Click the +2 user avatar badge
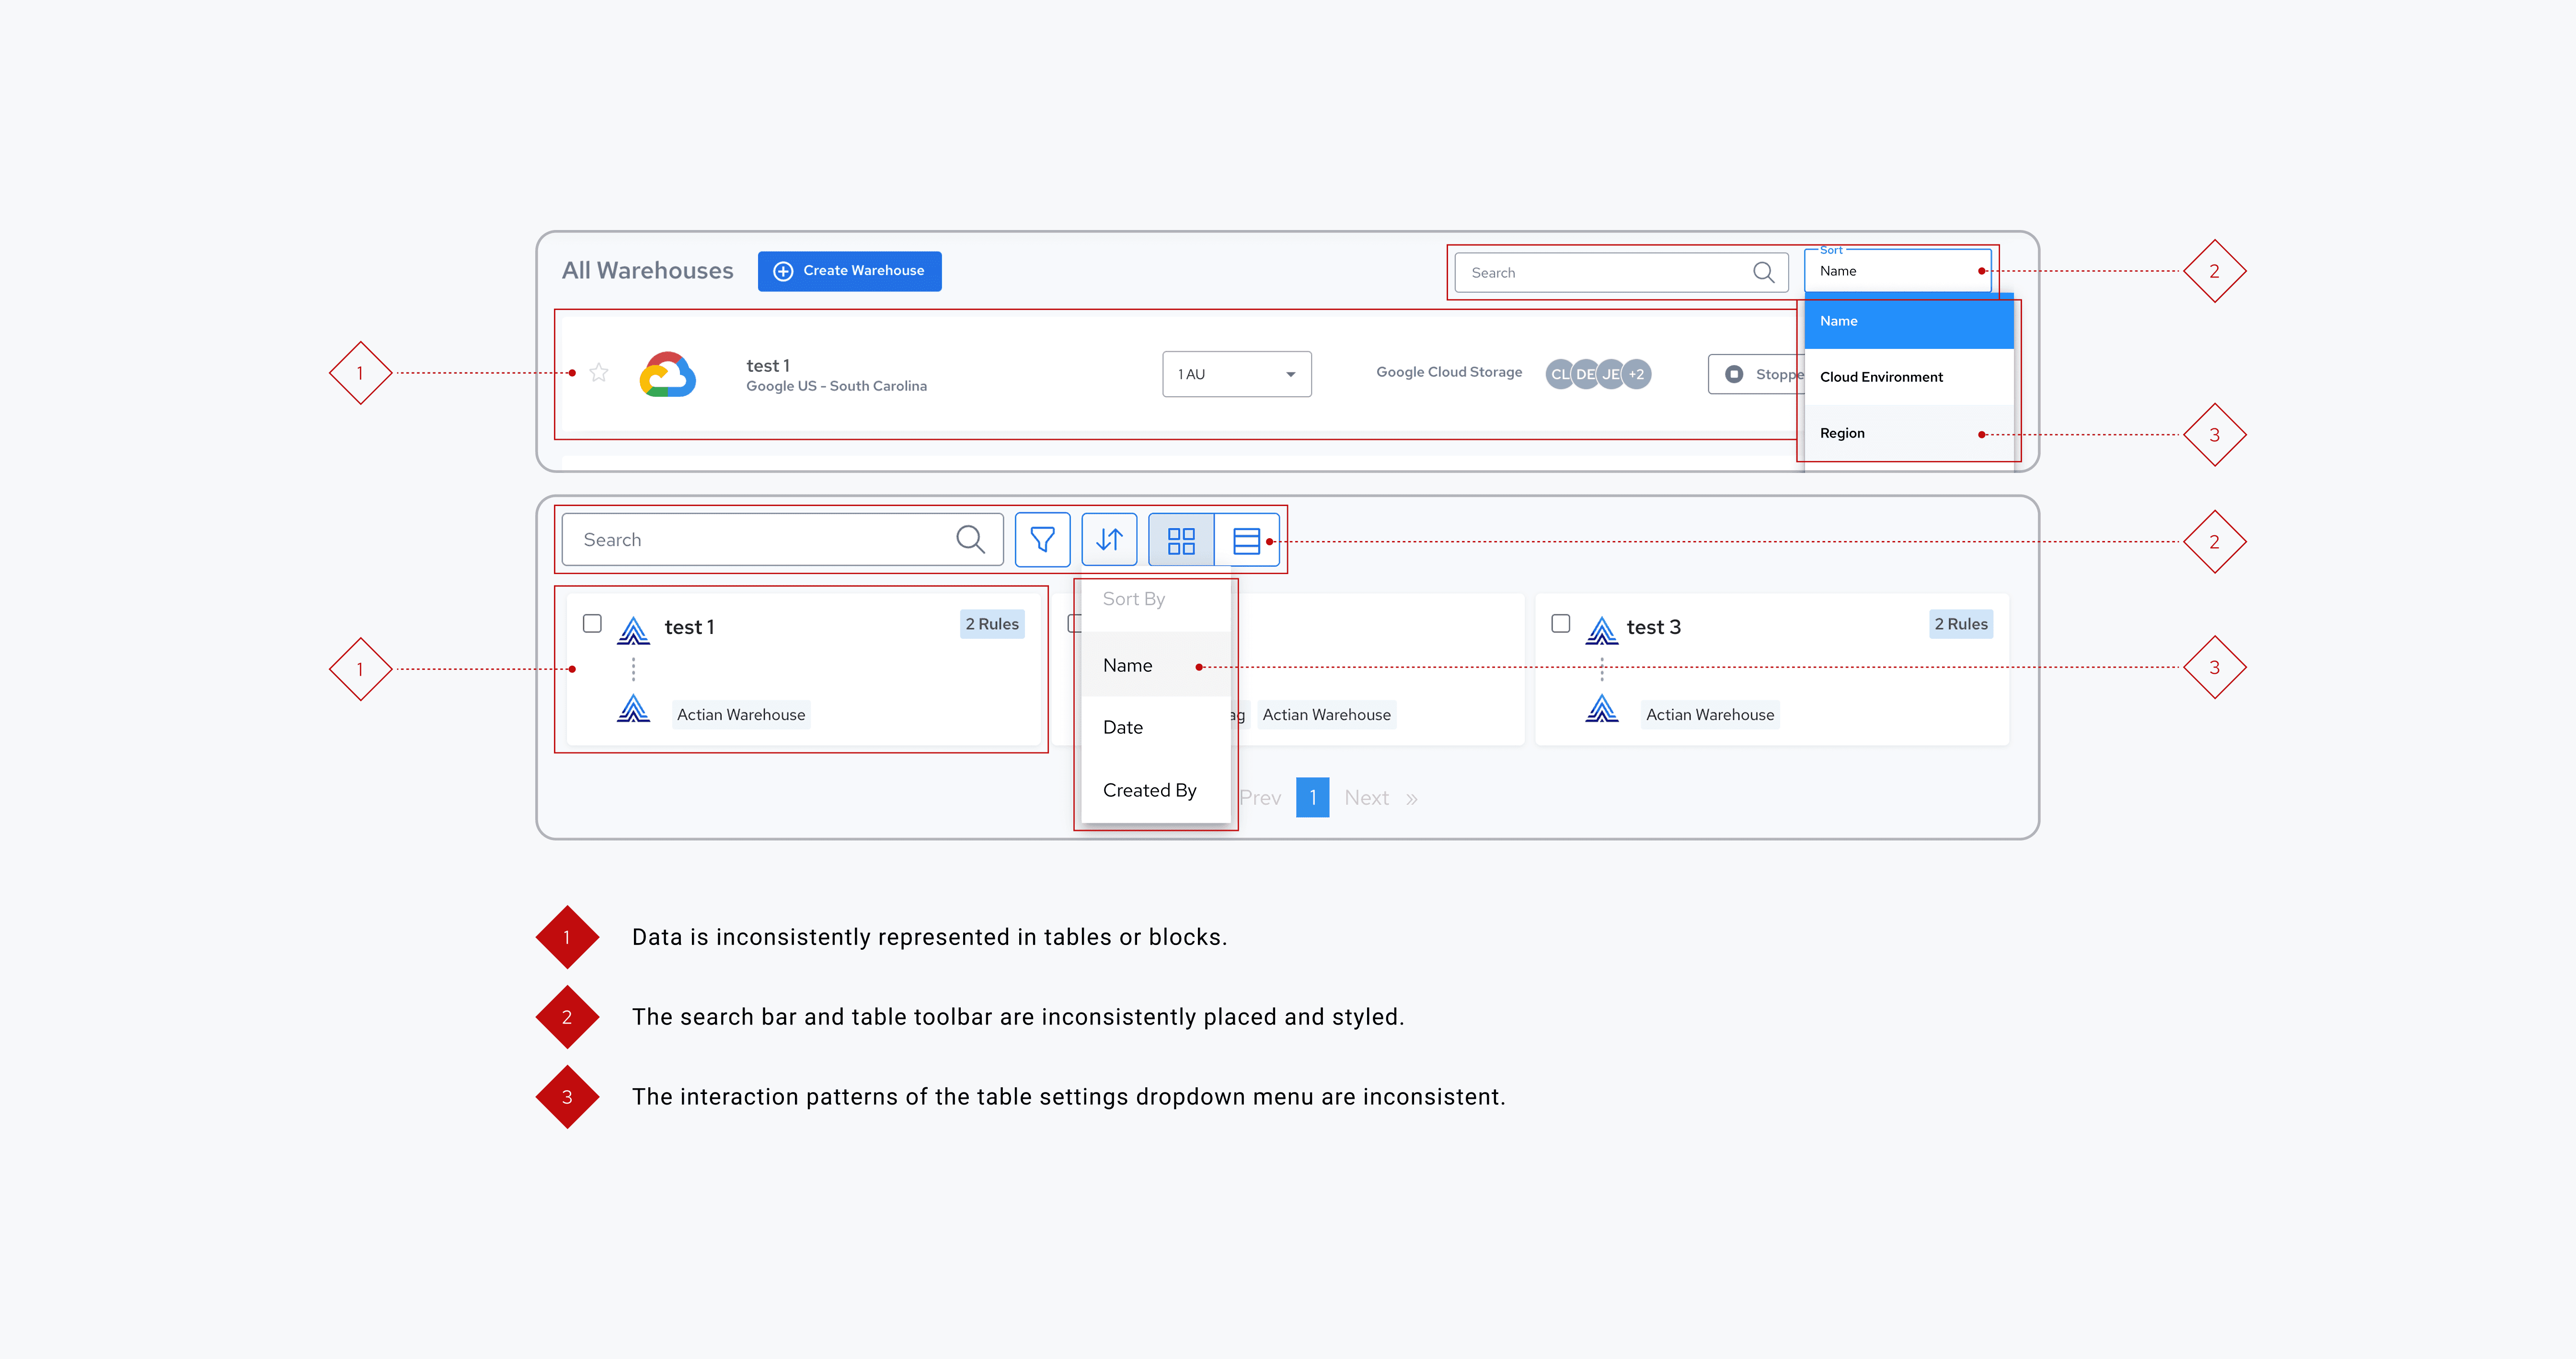2576x1359 pixels. coord(1637,374)
